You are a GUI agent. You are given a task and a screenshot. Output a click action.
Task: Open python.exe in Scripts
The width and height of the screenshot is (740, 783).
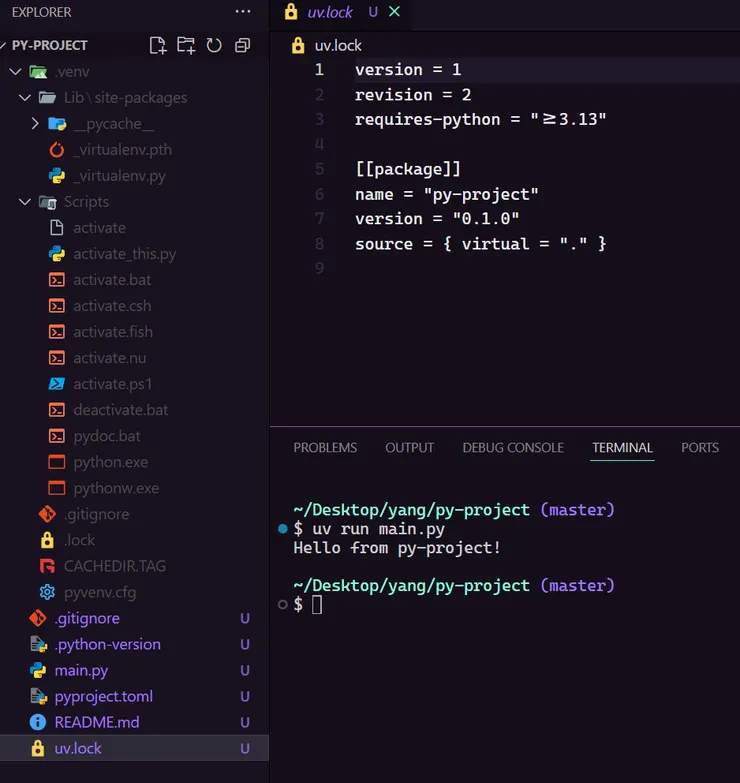pyautogui.click(x=110, y=462)
